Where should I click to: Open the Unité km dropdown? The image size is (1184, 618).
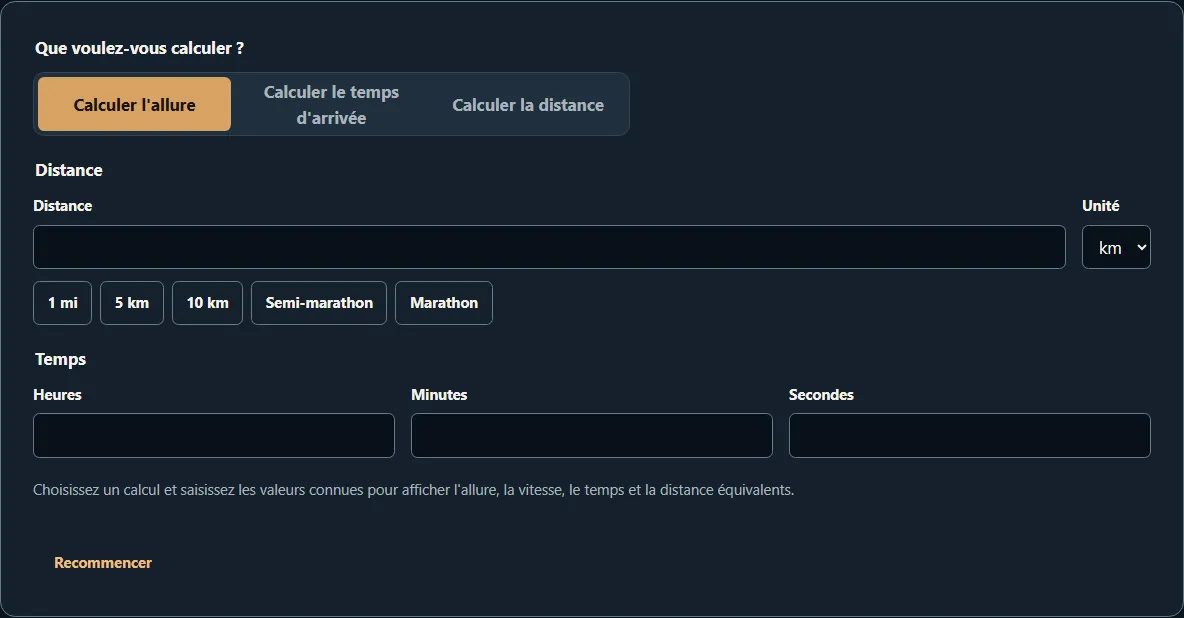[x=1116, y=247]
